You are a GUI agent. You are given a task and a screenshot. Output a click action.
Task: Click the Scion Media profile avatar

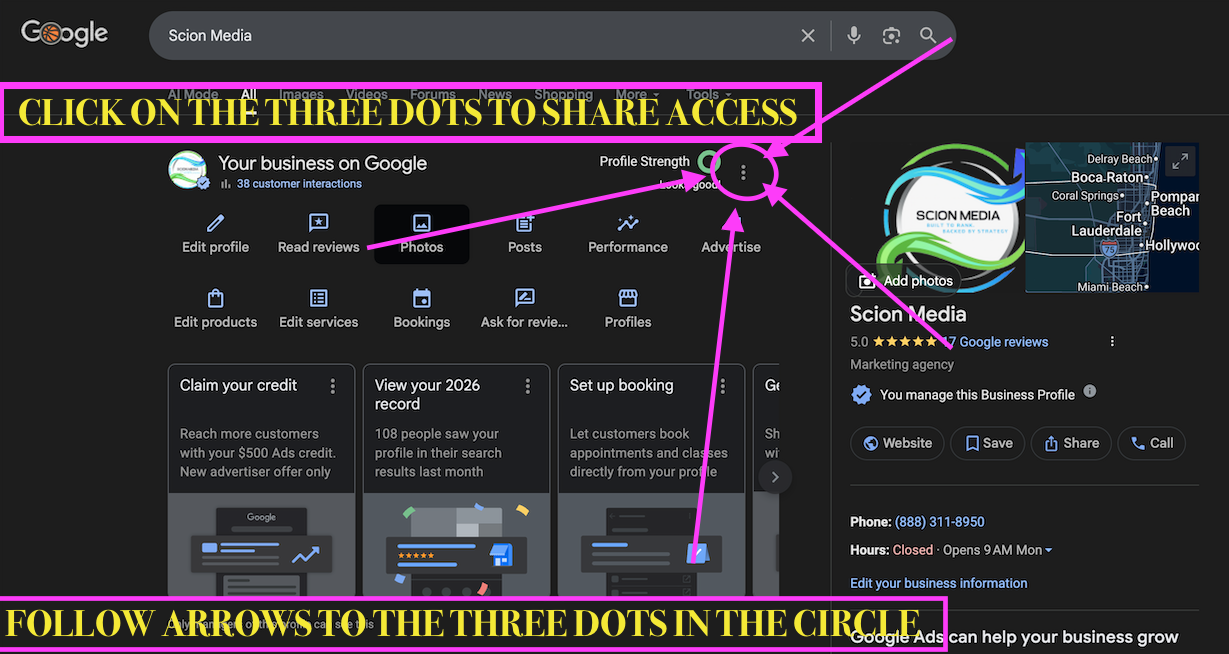188,170
